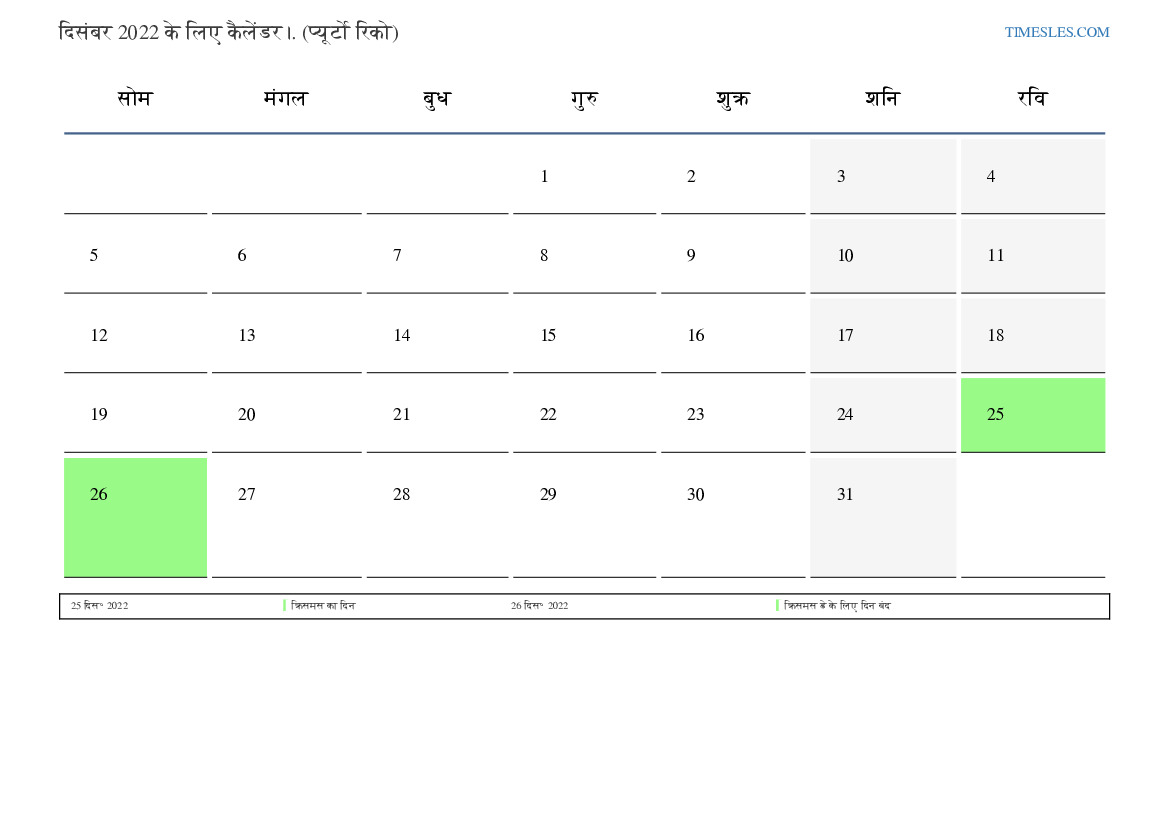Select the green holiday cell 26
Image resolution: width=1169 pixels, height=827 pixels.
(x=135, y=517)
